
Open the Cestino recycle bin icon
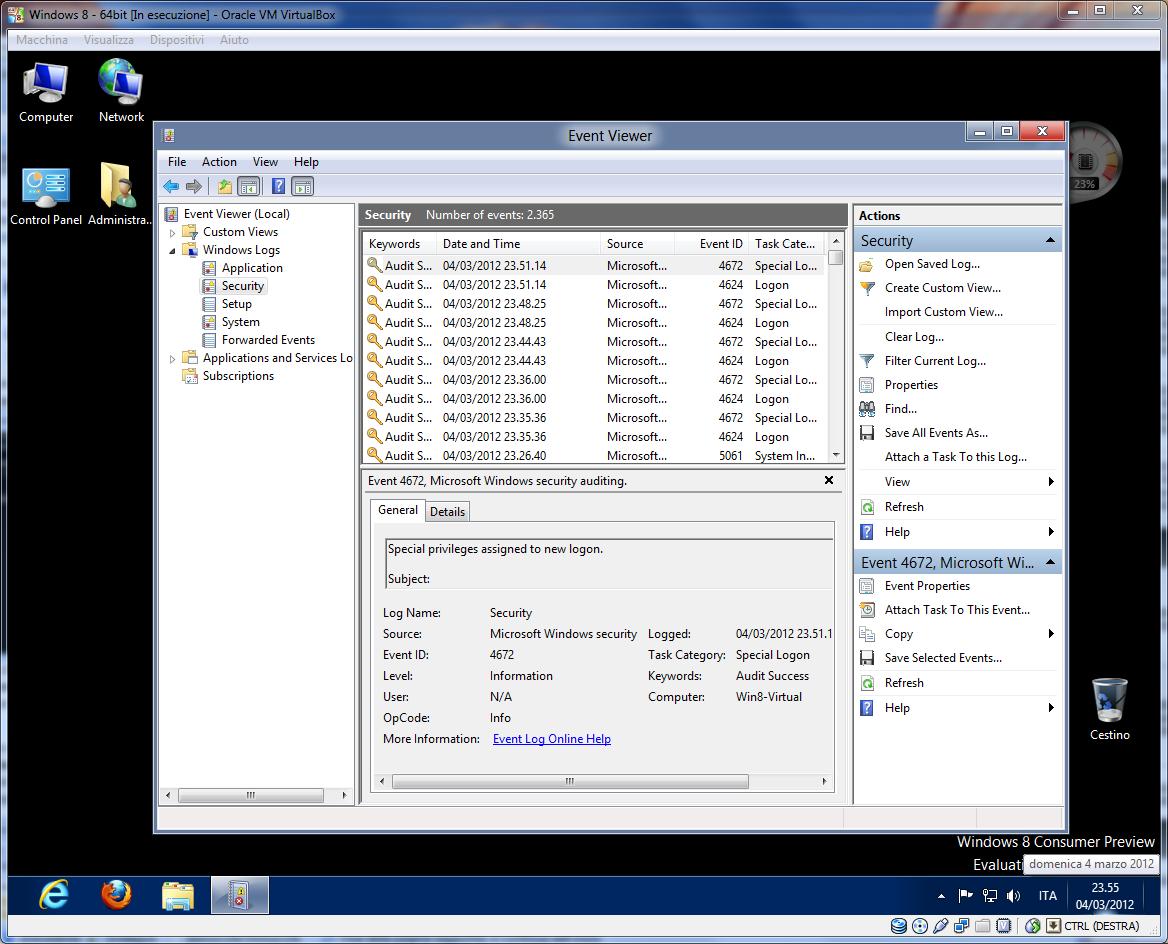(1109, 709)
